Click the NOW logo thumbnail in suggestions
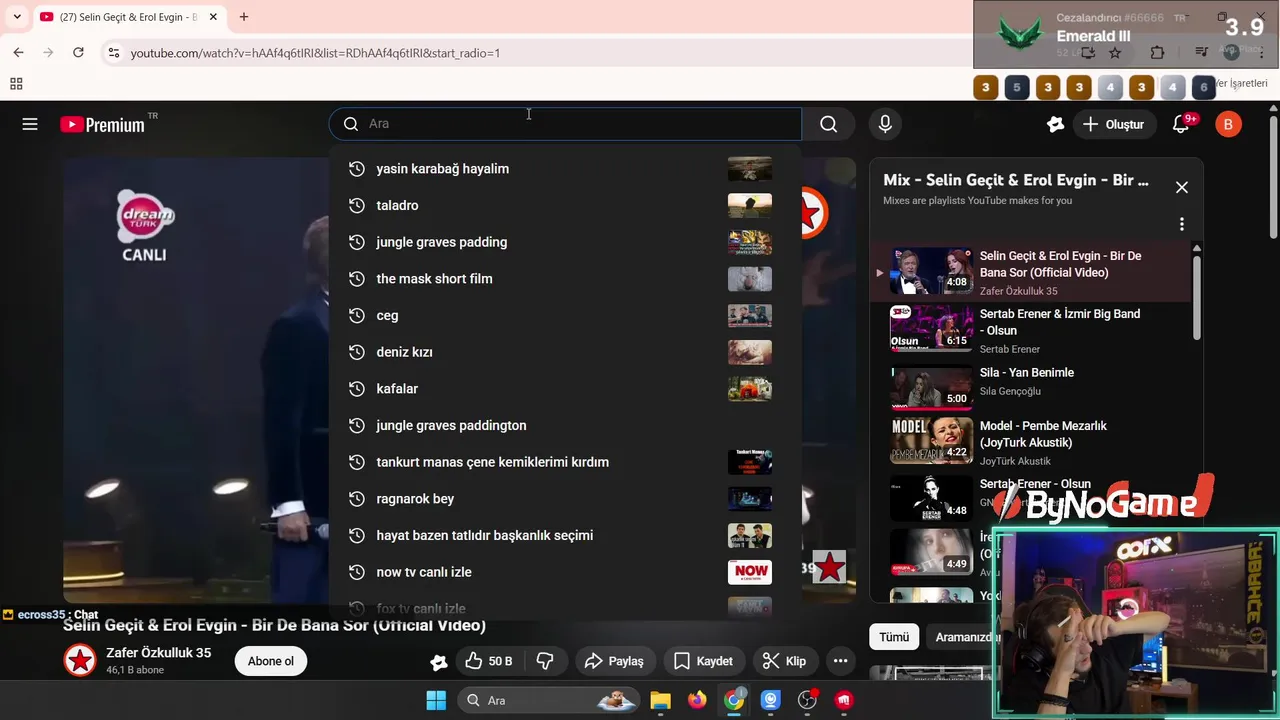 click(x=750, y=572)
